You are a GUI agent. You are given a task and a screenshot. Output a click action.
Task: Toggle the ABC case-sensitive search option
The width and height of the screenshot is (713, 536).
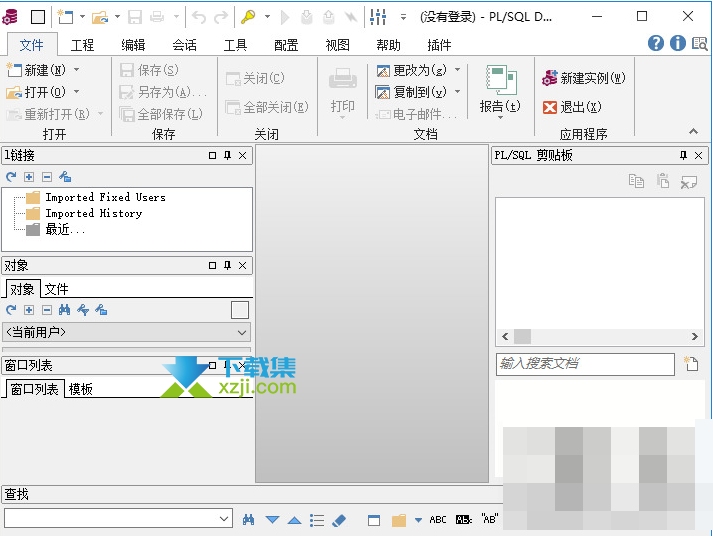point(438,519)
